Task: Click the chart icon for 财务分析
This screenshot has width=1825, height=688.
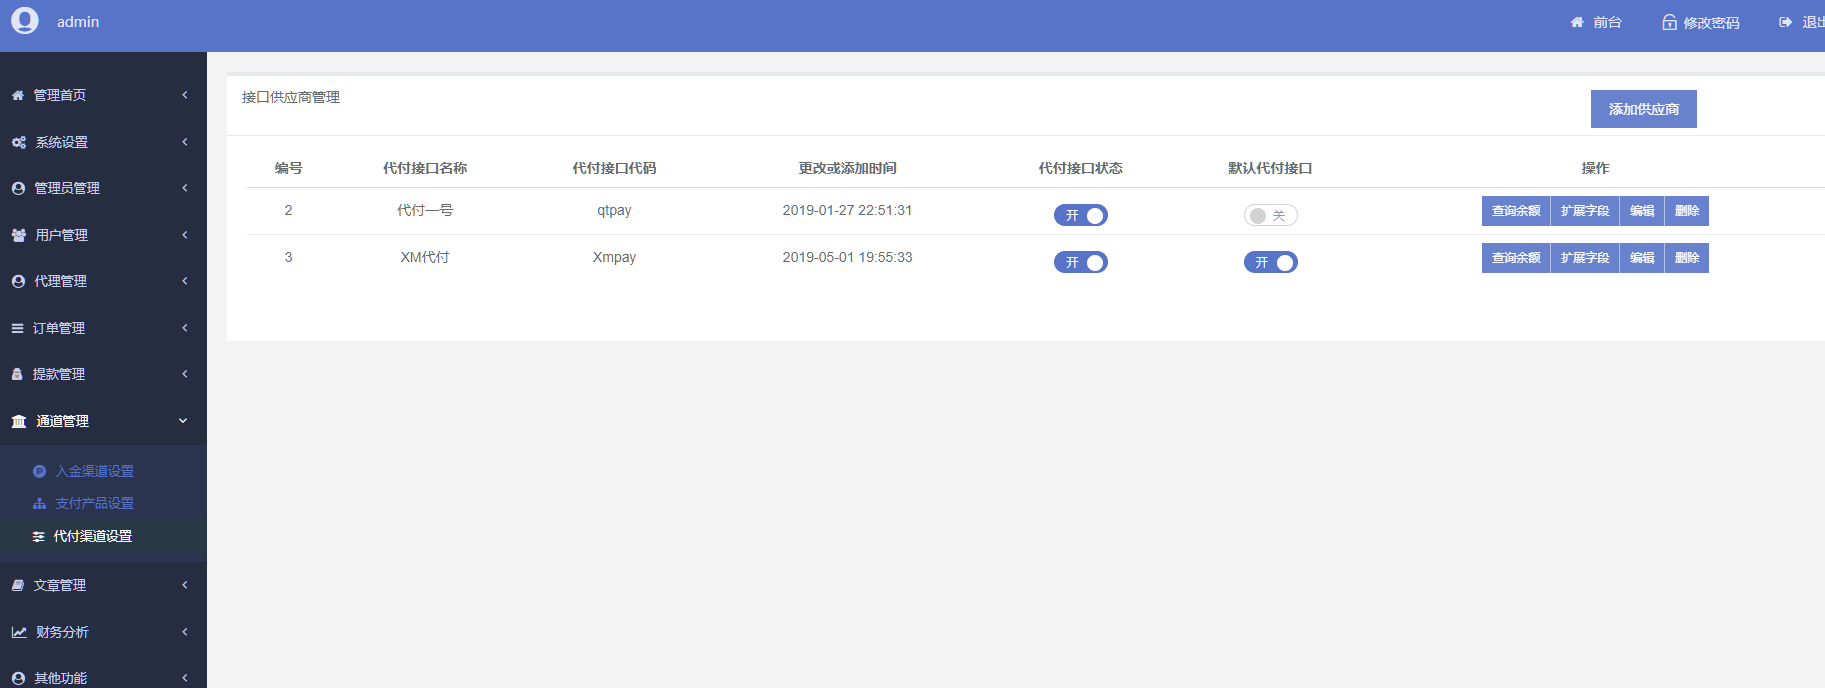Action: click(18, 632)
